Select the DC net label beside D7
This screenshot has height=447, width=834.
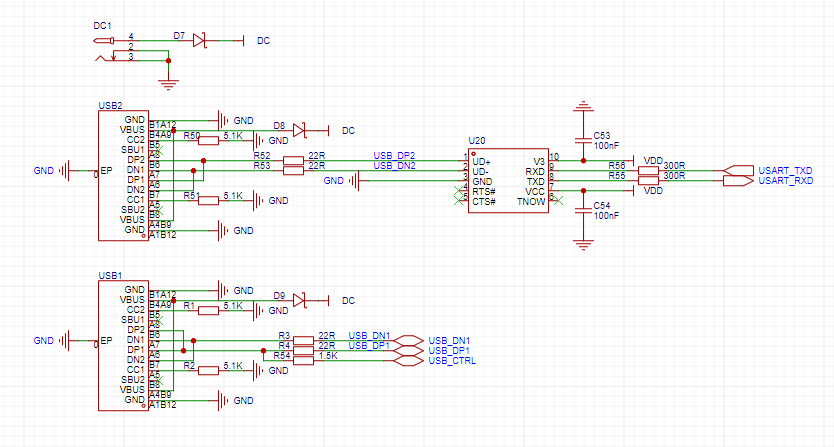coord(263,40)
